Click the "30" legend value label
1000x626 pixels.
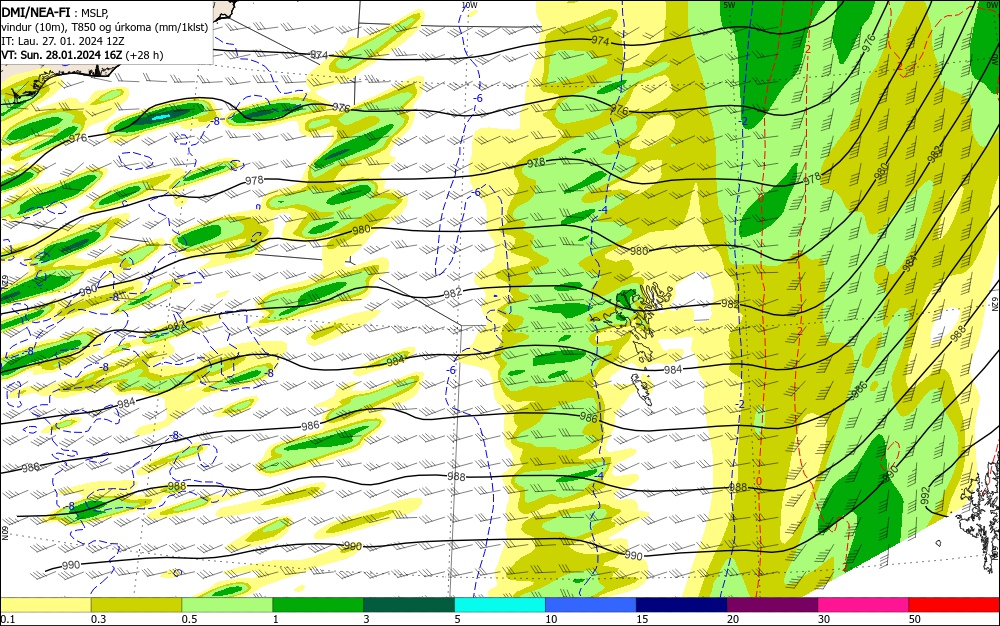pos(824,620)
